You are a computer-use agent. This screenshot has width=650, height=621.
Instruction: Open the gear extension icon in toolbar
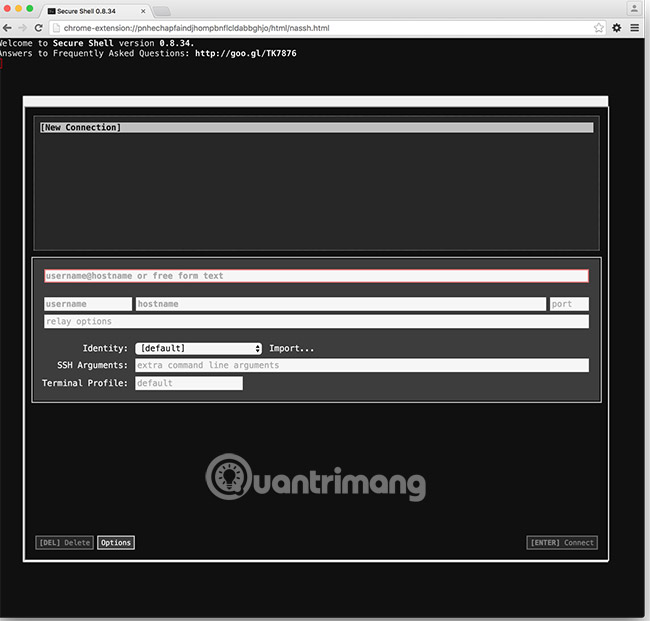(x=617, y=28)
